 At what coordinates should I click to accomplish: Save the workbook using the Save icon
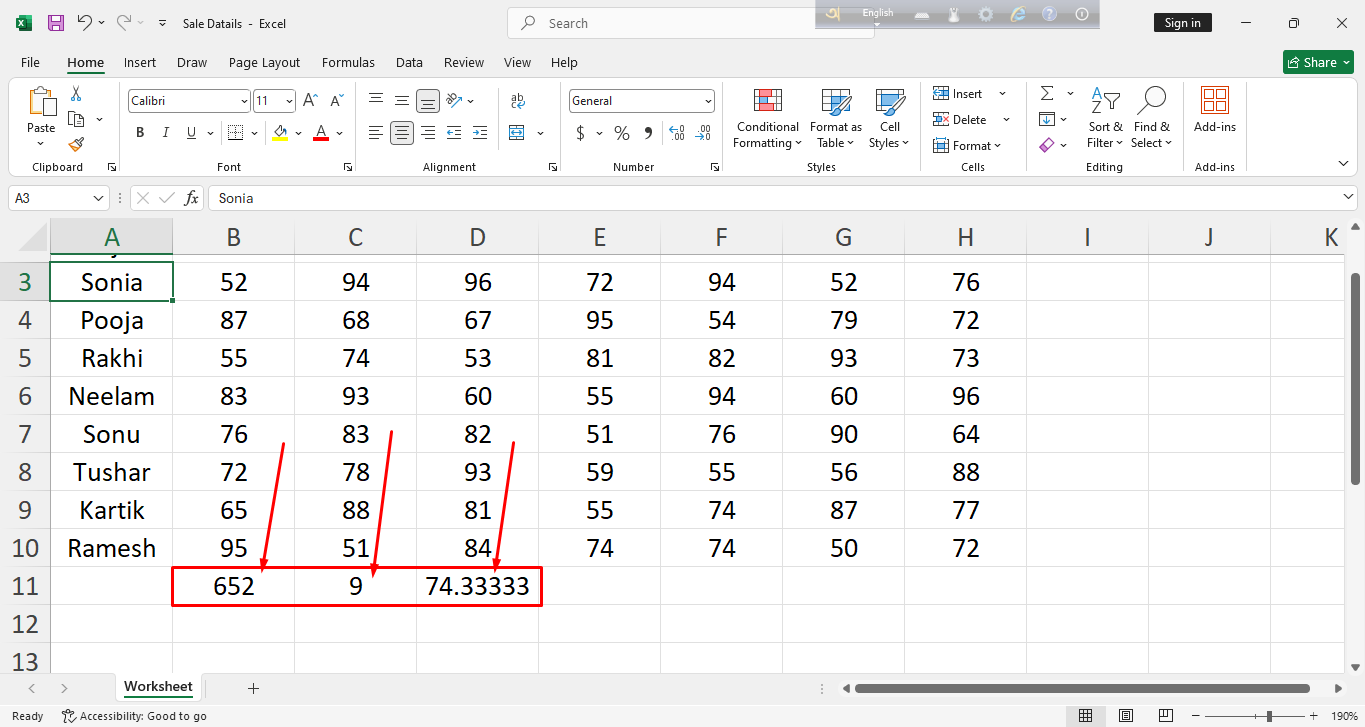56,23
